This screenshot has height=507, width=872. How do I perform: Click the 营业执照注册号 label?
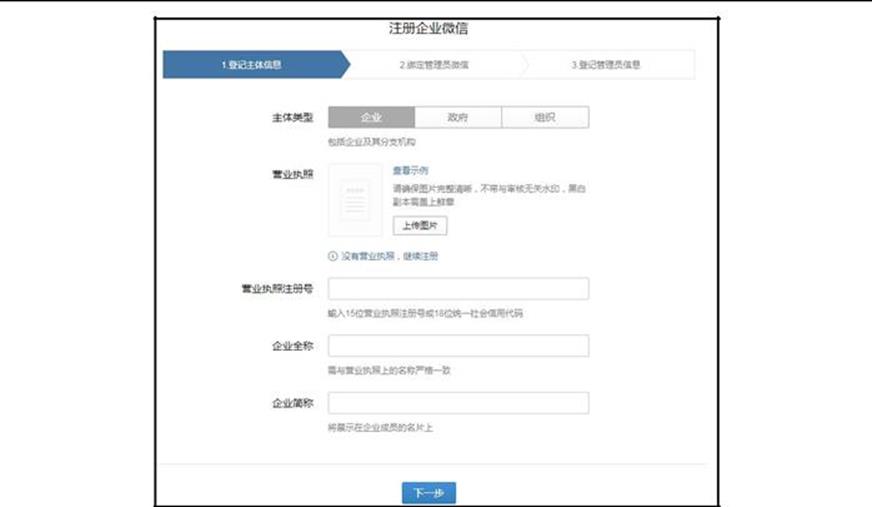click(x=277, y=289)
